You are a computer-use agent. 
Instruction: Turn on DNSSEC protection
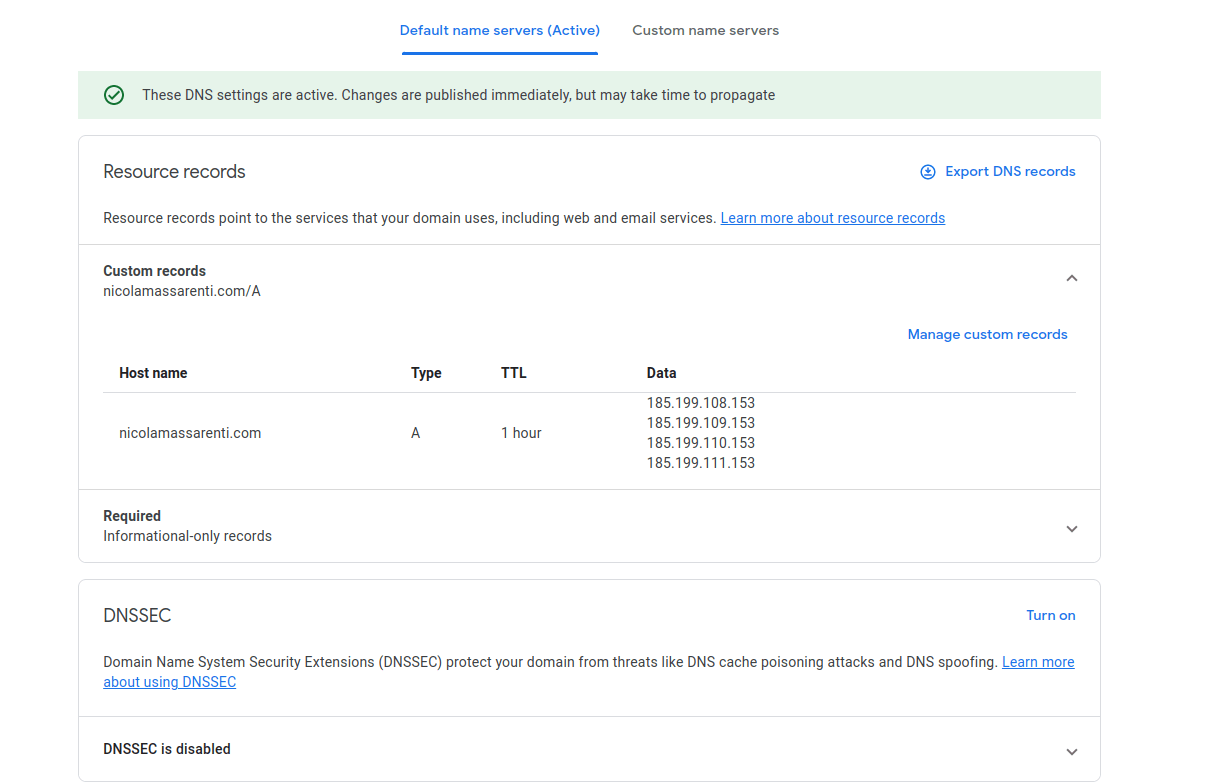coord(1050,615)
